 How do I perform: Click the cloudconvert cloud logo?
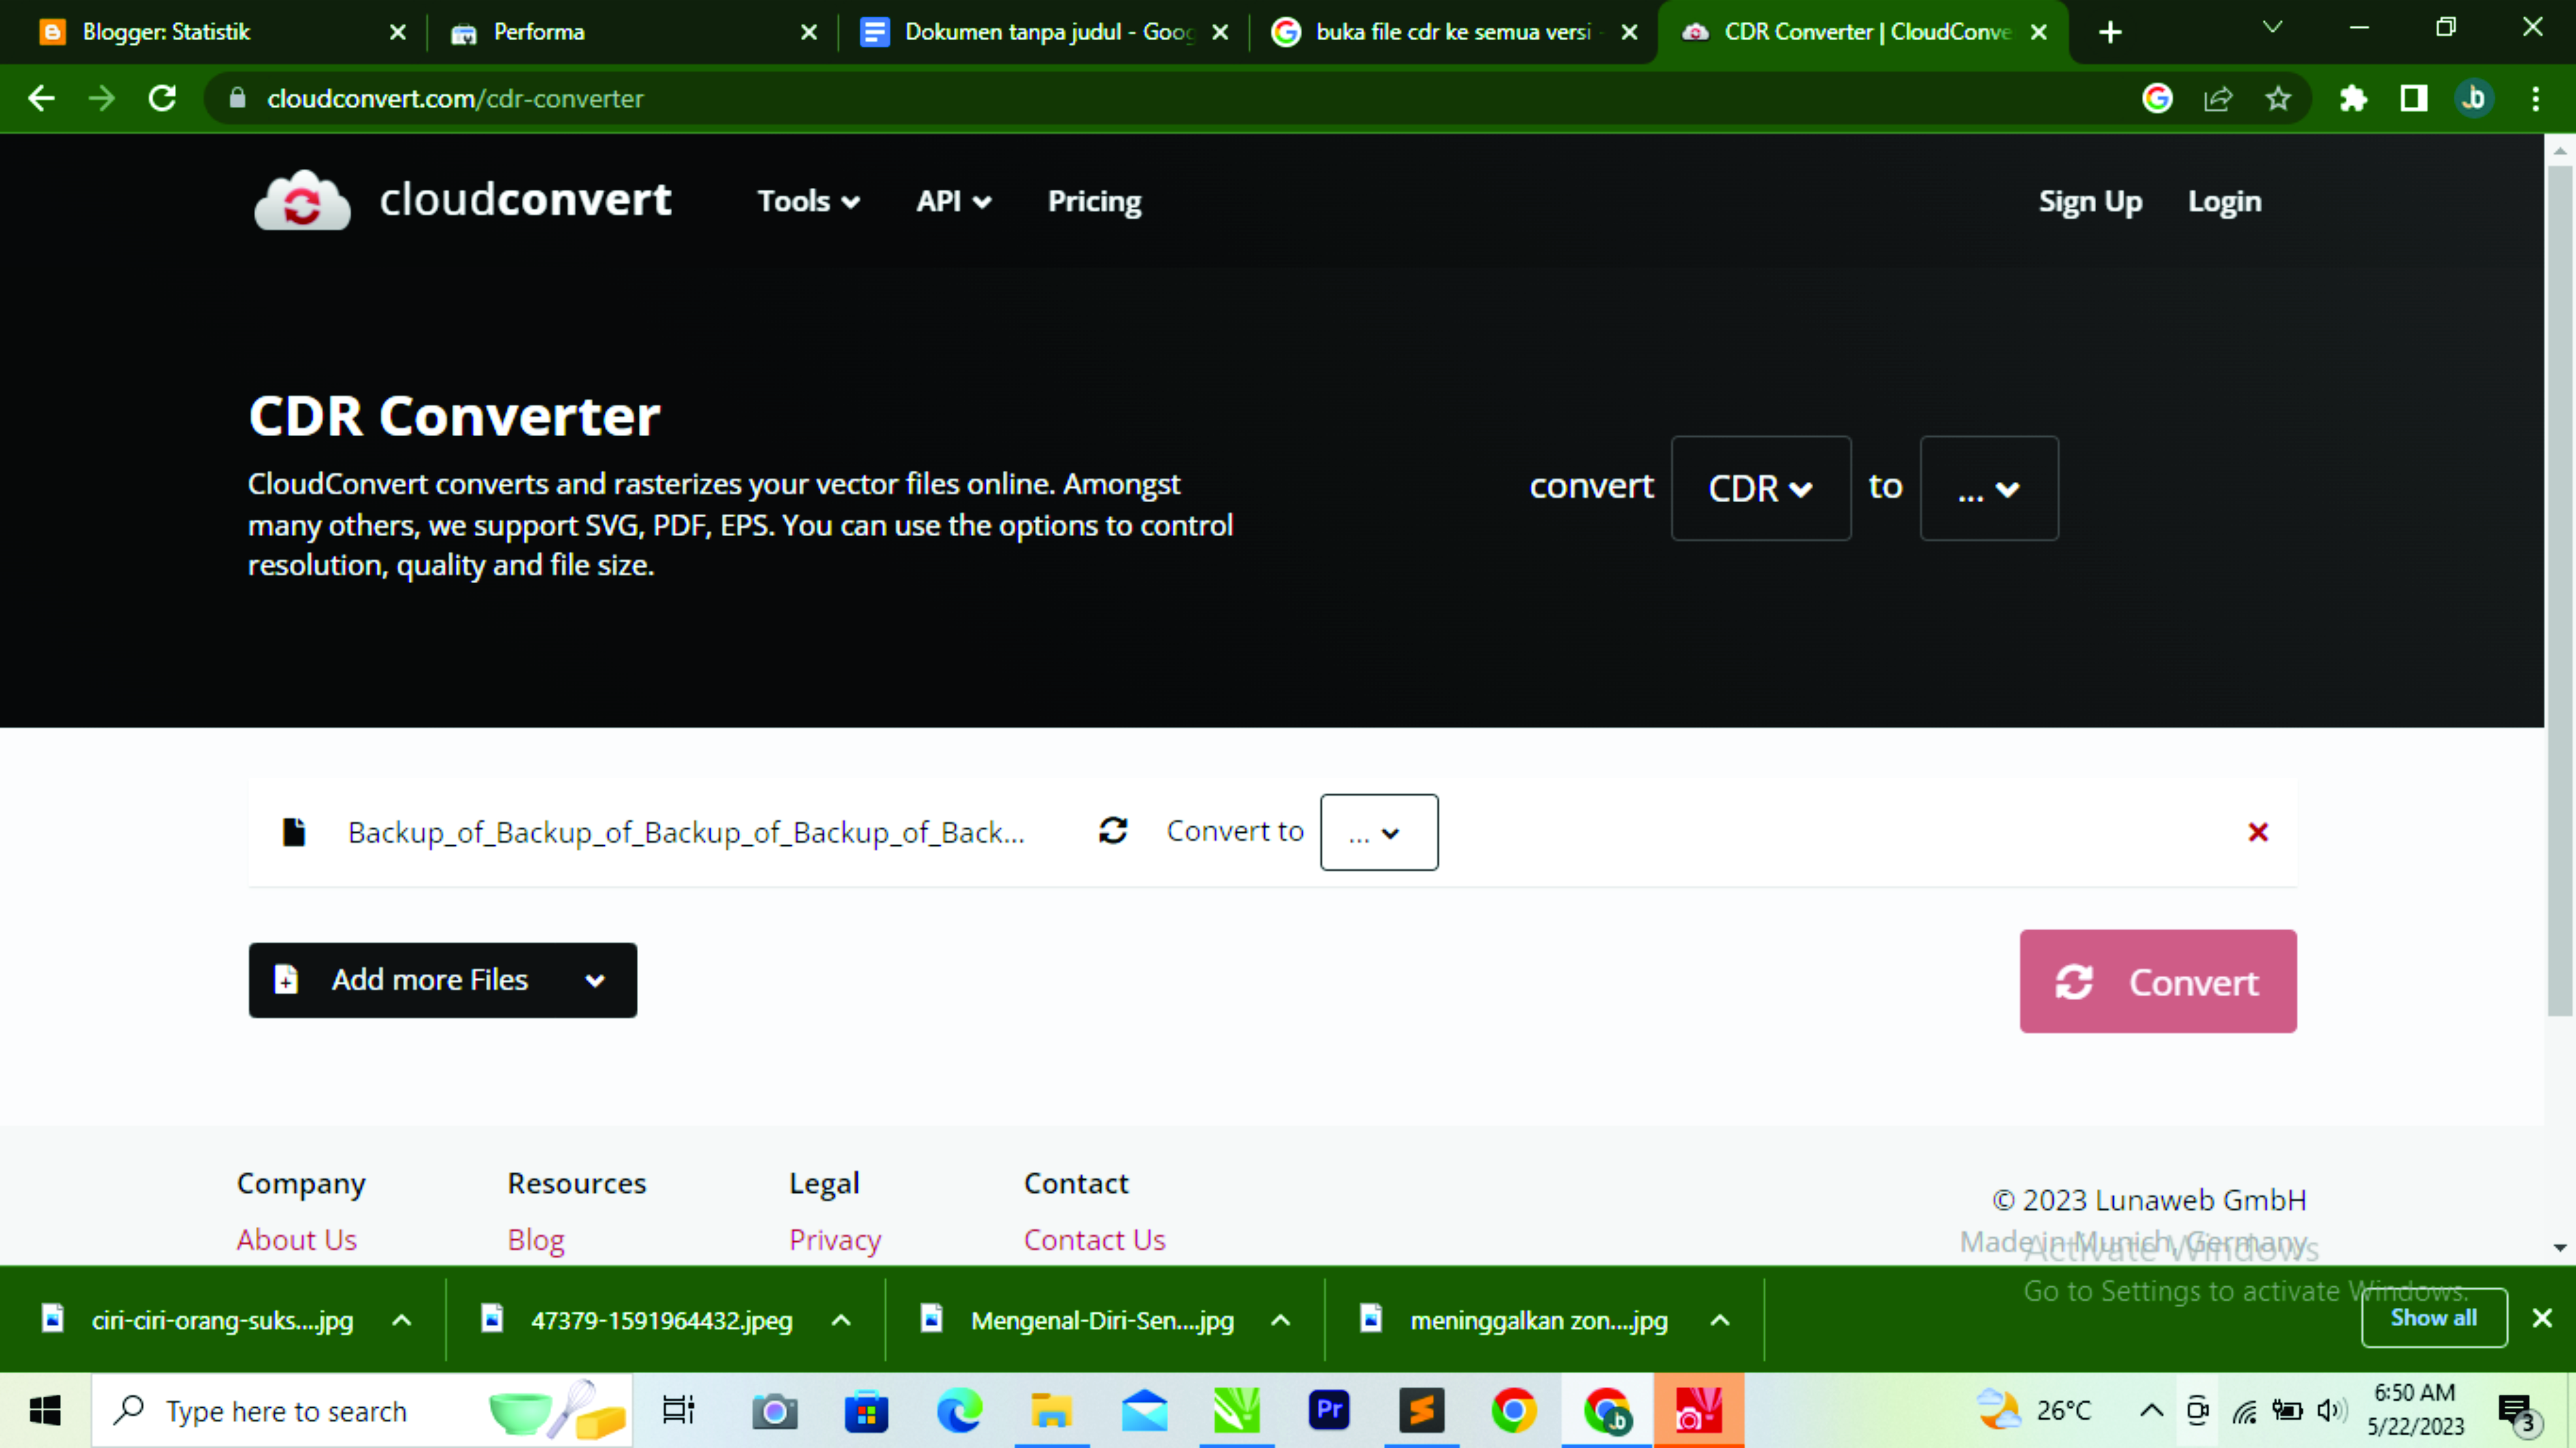[x=302, y=201]
